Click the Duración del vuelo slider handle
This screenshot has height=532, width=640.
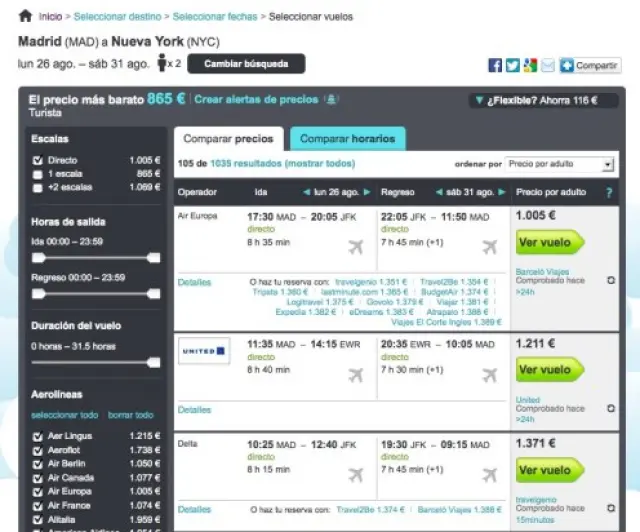[153, 361]
